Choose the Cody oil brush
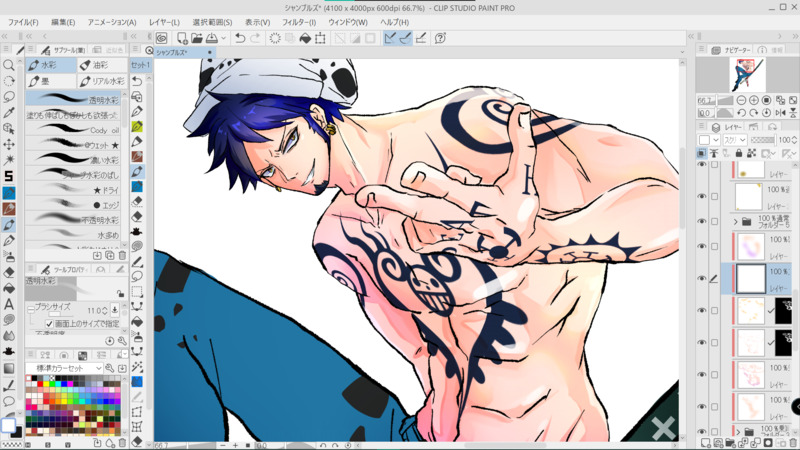The image size is (800, 450). pyautogui.click(x=74, y=130)
